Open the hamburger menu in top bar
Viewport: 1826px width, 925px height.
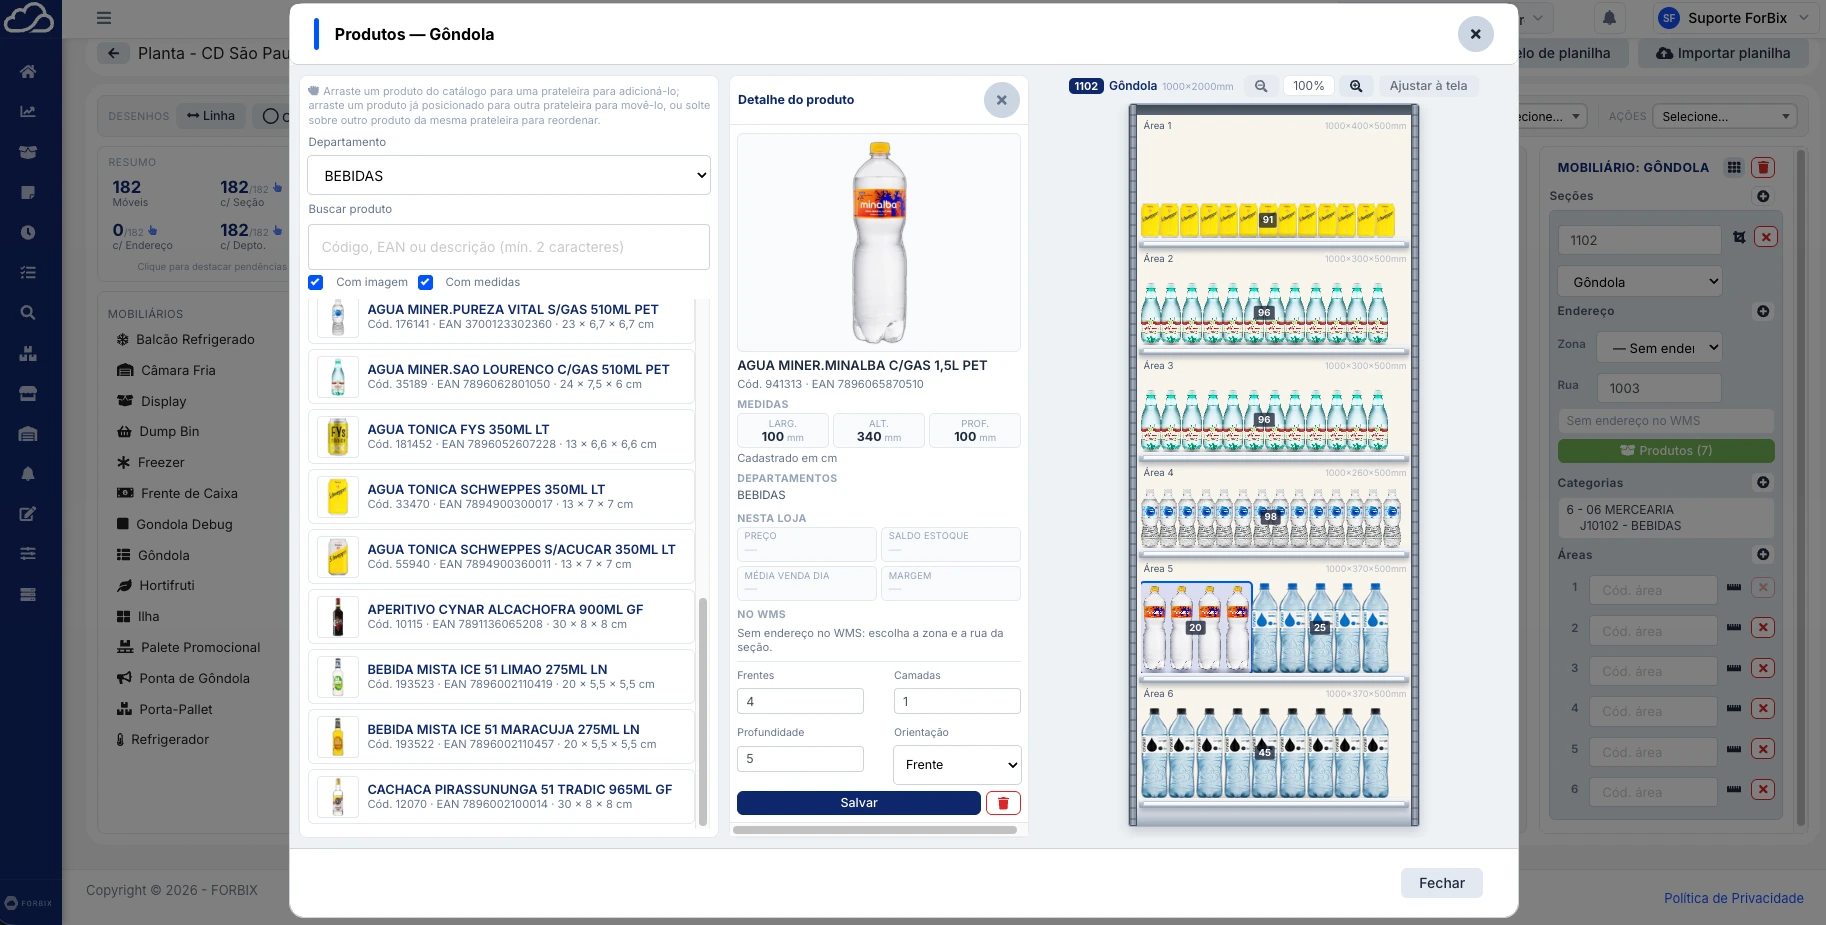[x=104, y=18]
